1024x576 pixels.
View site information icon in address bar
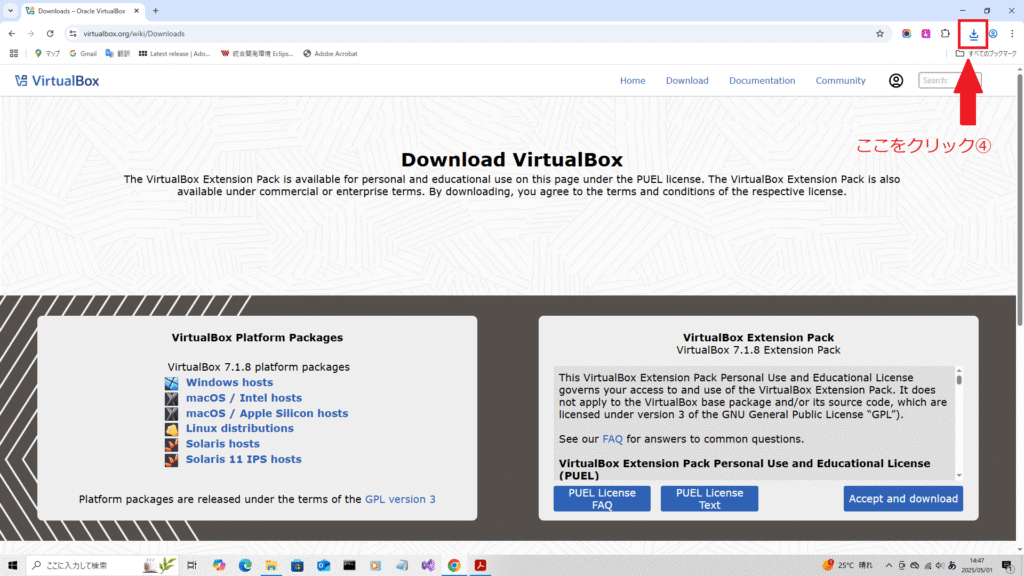(x=72, y=34)
